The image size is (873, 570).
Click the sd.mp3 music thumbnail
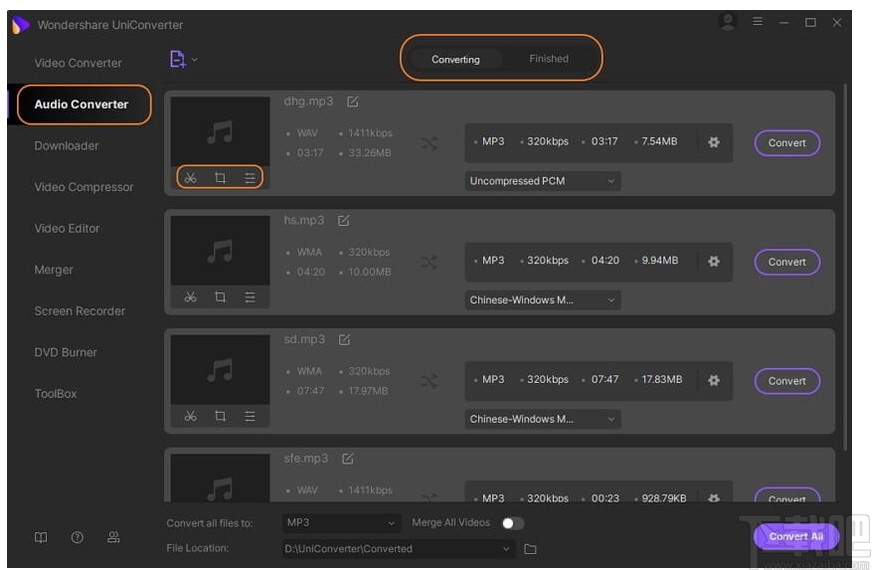pyautogui.click(x=220, y=370)
